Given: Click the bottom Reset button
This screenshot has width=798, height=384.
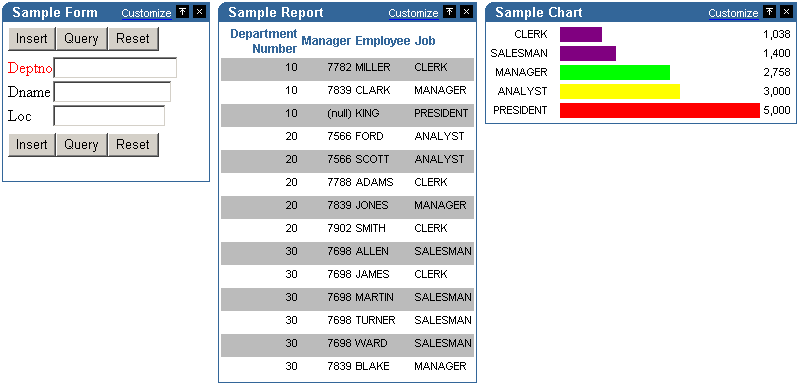Looking at the screenshot, I should (133, 144).
